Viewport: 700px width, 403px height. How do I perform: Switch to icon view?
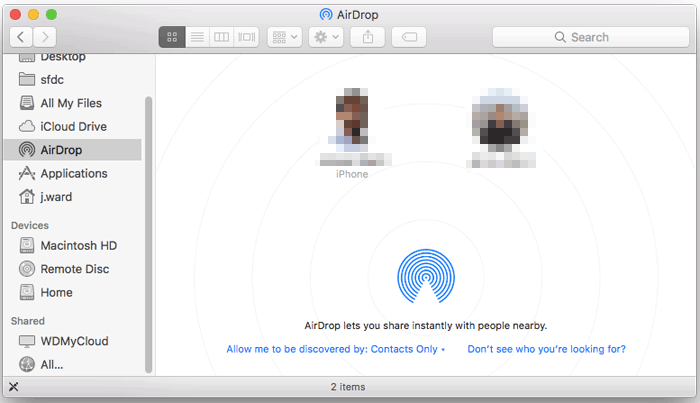click(x=172, y=37)
